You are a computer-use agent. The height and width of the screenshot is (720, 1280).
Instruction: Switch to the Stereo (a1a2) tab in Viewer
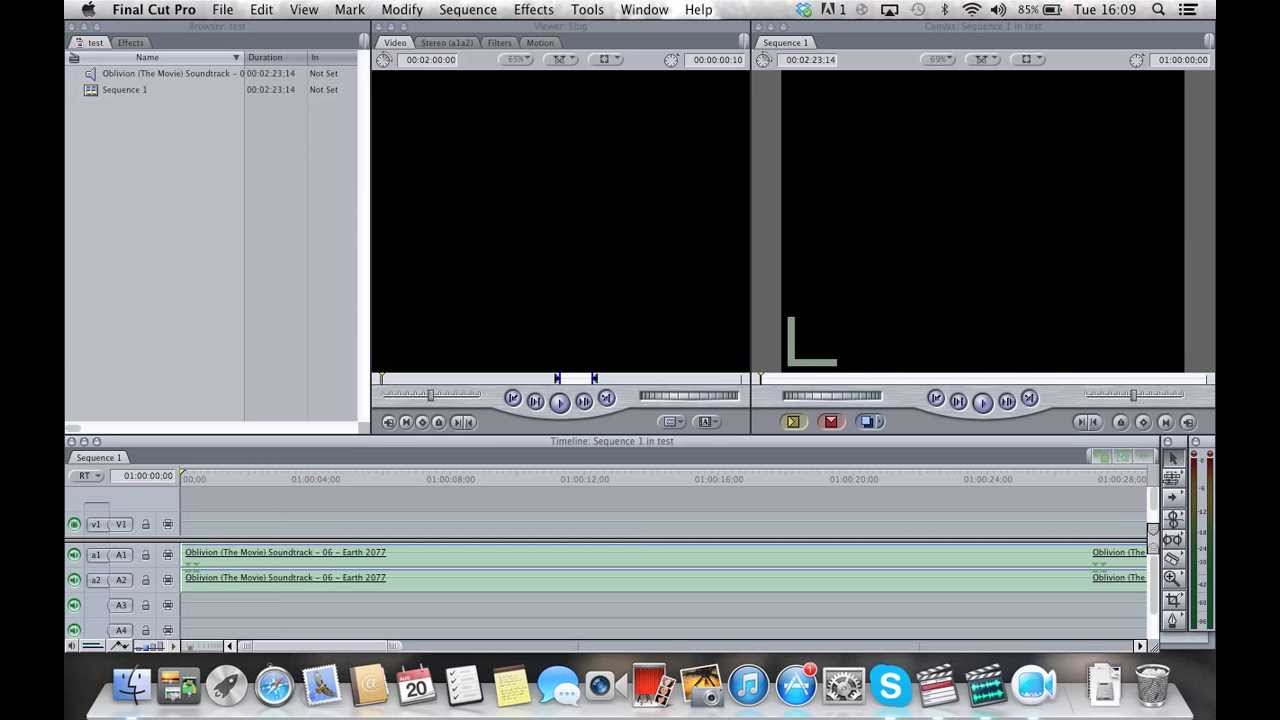coord(446,43)
